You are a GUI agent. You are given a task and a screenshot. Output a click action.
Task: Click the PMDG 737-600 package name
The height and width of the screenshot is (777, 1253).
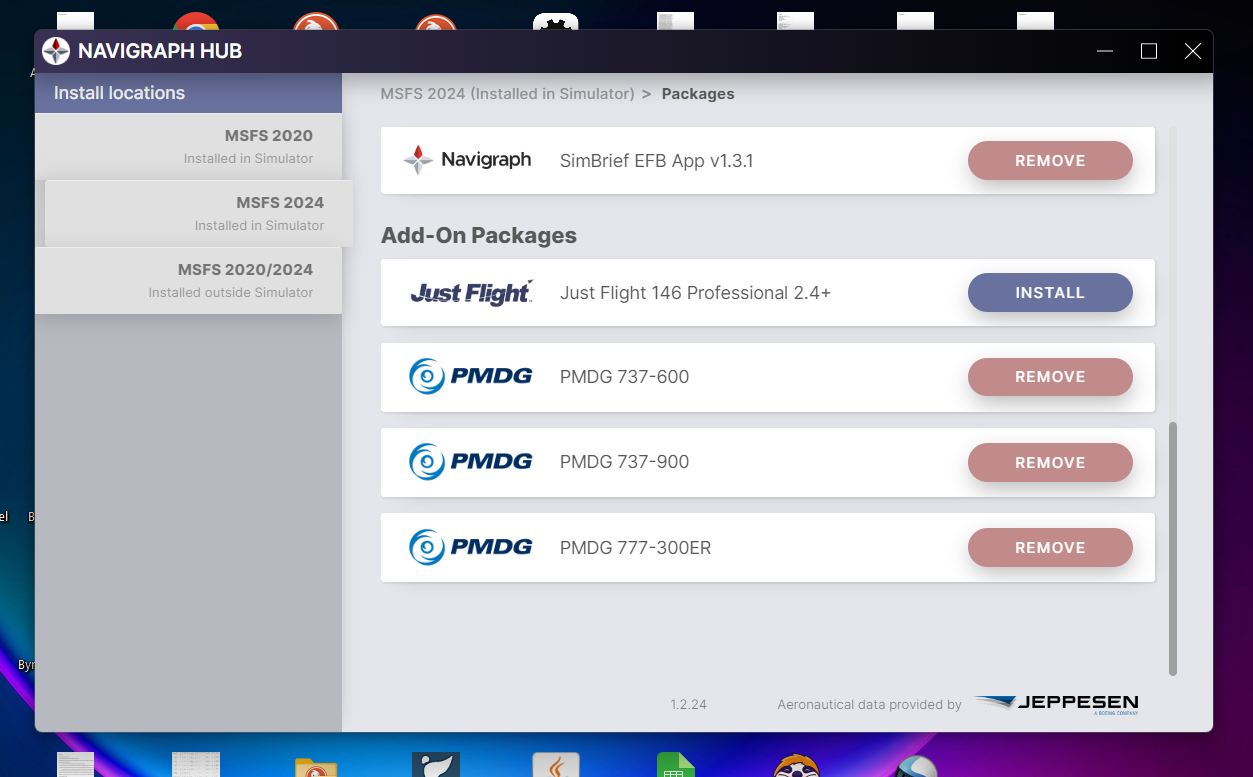624,377
